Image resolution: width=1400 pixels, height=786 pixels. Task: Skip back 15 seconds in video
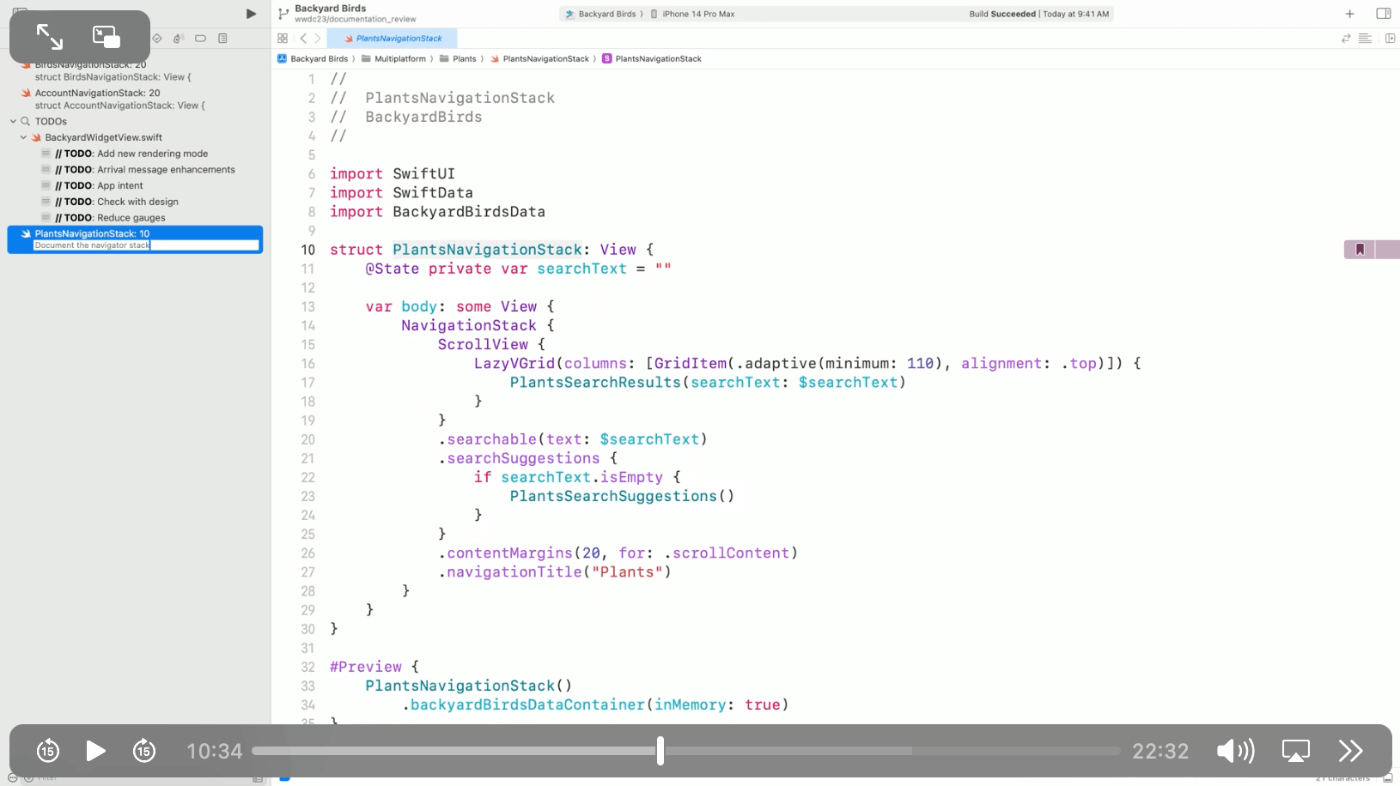[48, 750]
